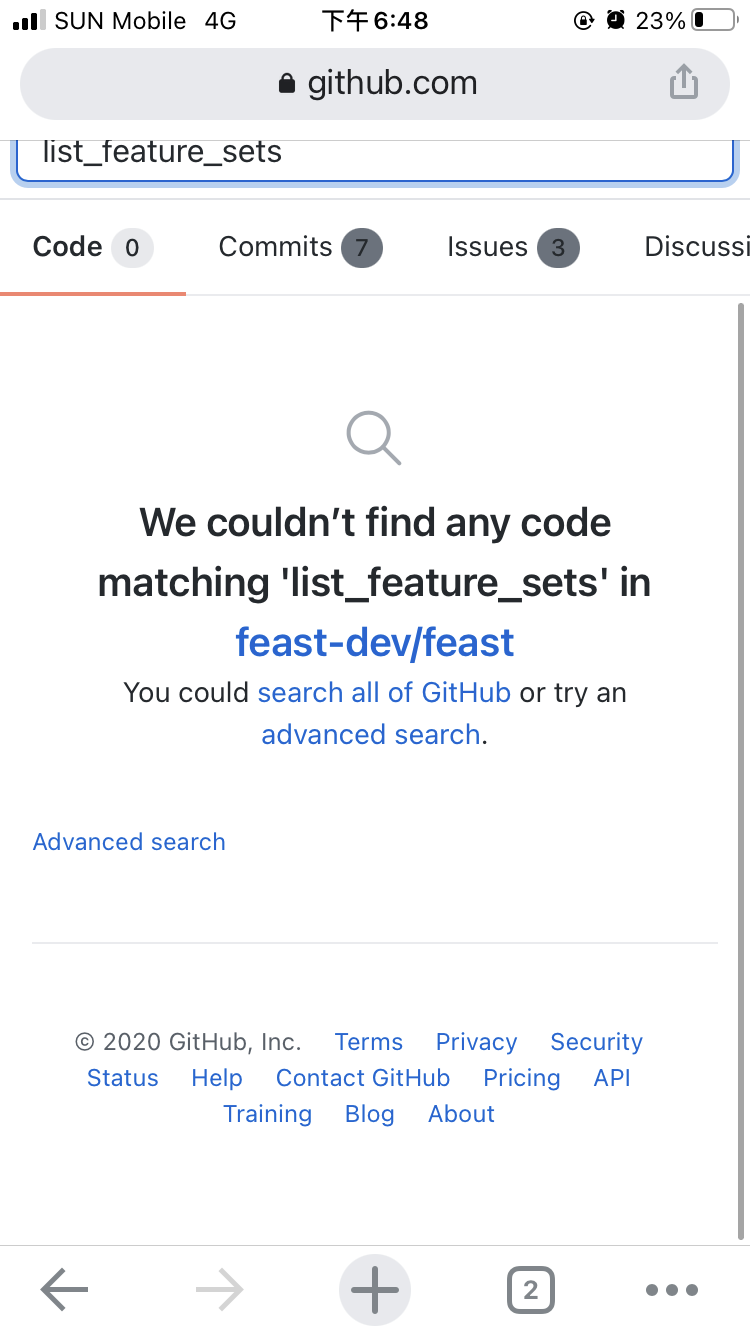Open a new tab with the plus icon

[x=373, y=1289]
